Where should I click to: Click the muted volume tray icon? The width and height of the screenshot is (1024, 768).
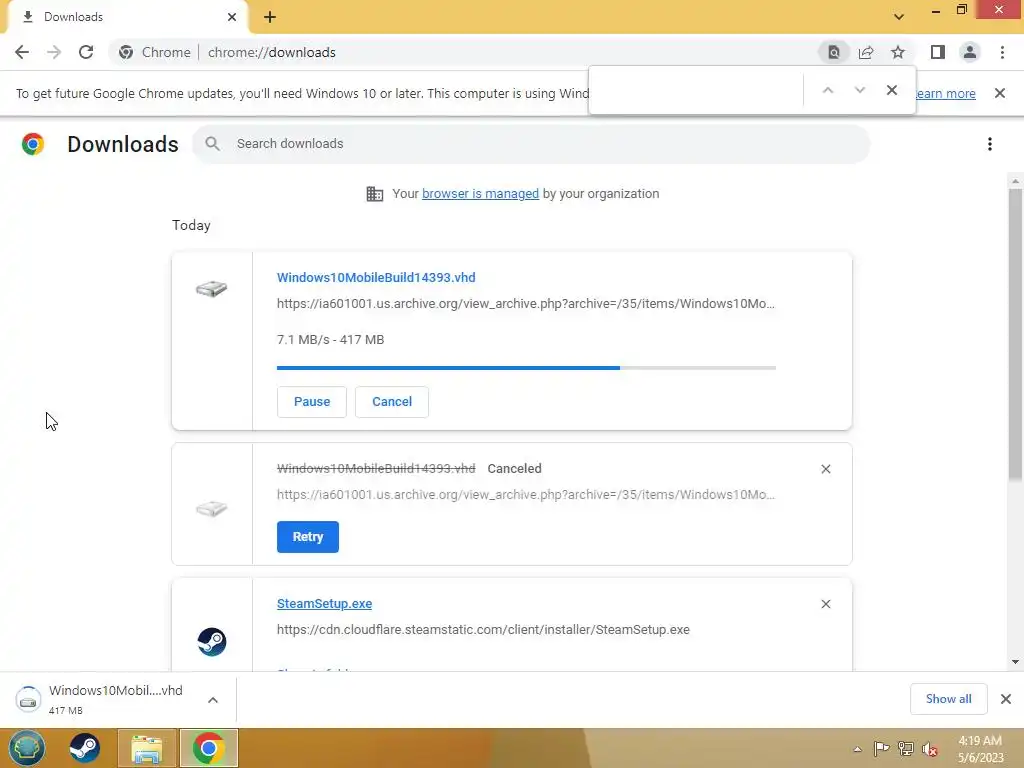pos(929,749)
